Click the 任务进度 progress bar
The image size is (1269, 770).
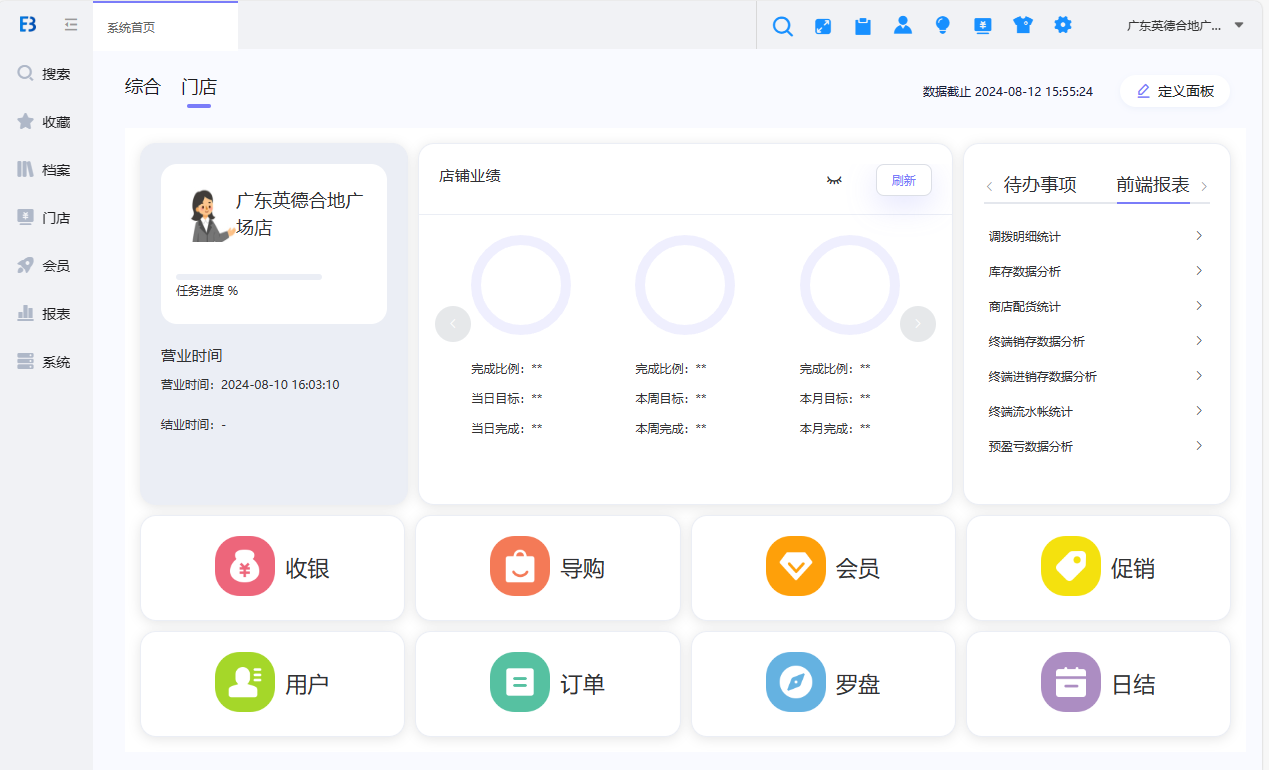coord(249,277)
